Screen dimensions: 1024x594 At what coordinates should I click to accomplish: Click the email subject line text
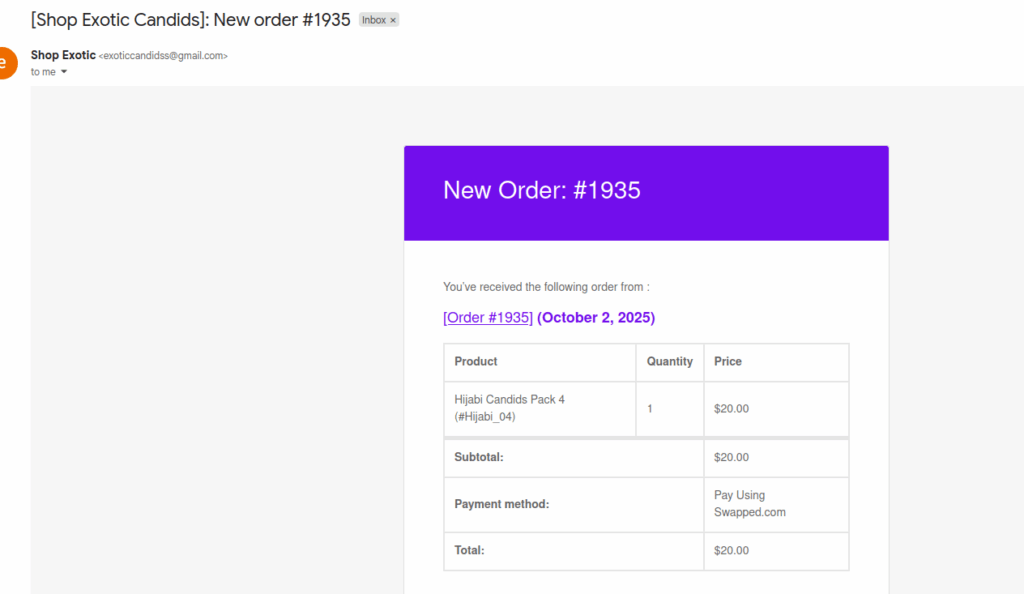tap(190, 20)
